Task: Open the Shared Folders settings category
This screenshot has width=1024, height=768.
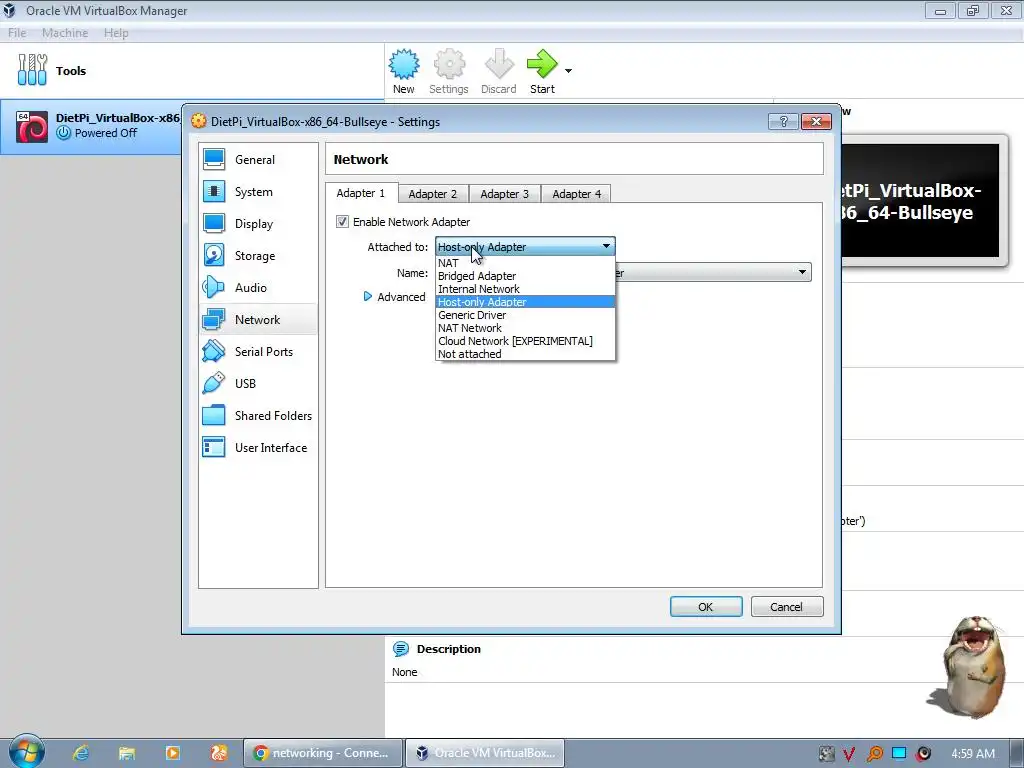Action: tap(258, 415)
